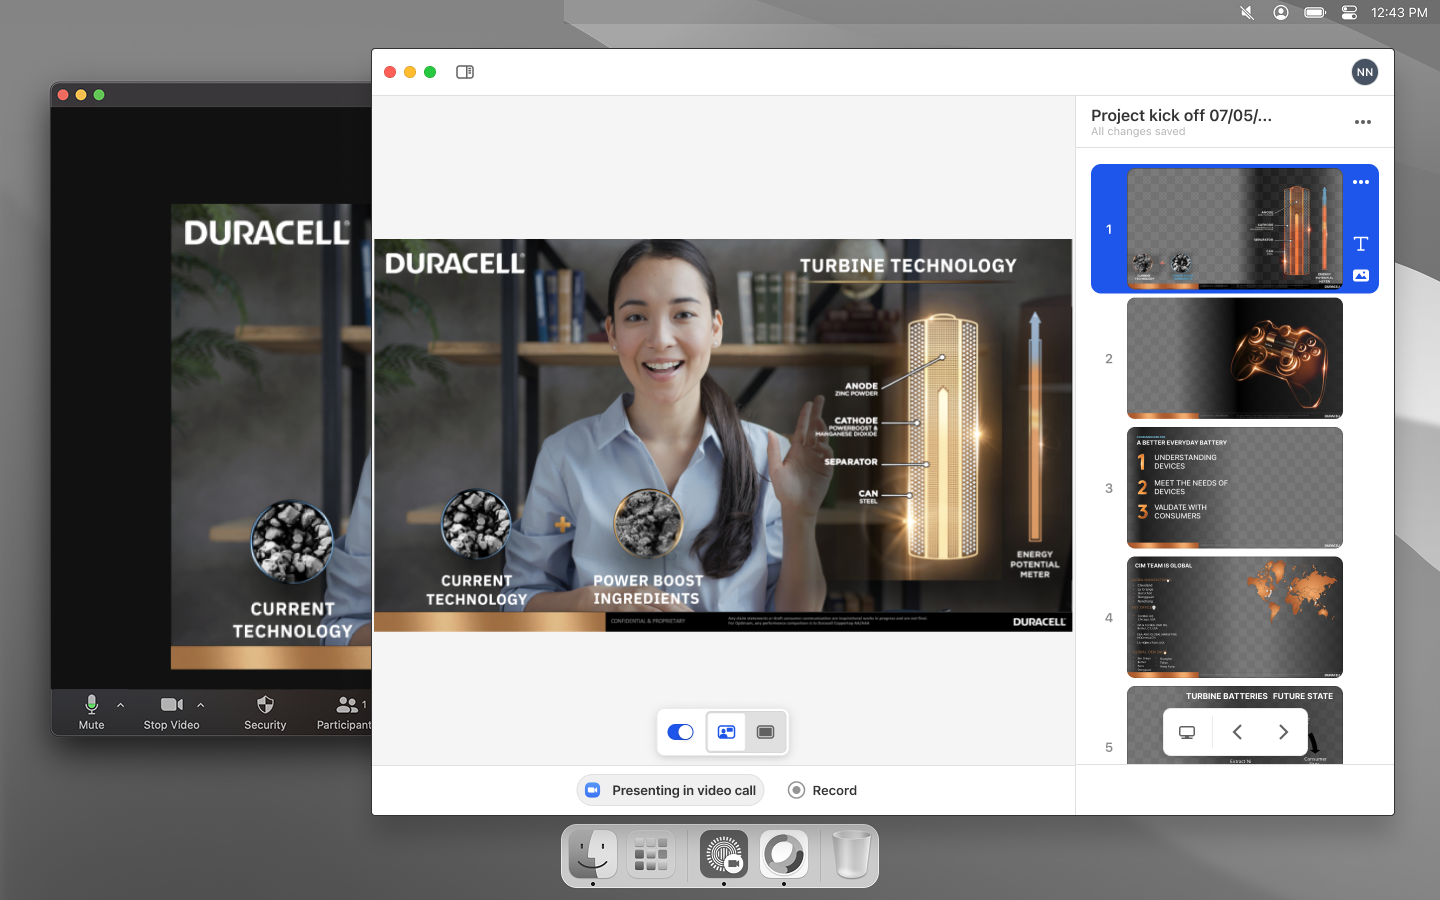Open Control Center in menu bar
The width and height of the screenshot is (1440, 900).
pos(1349,13)
